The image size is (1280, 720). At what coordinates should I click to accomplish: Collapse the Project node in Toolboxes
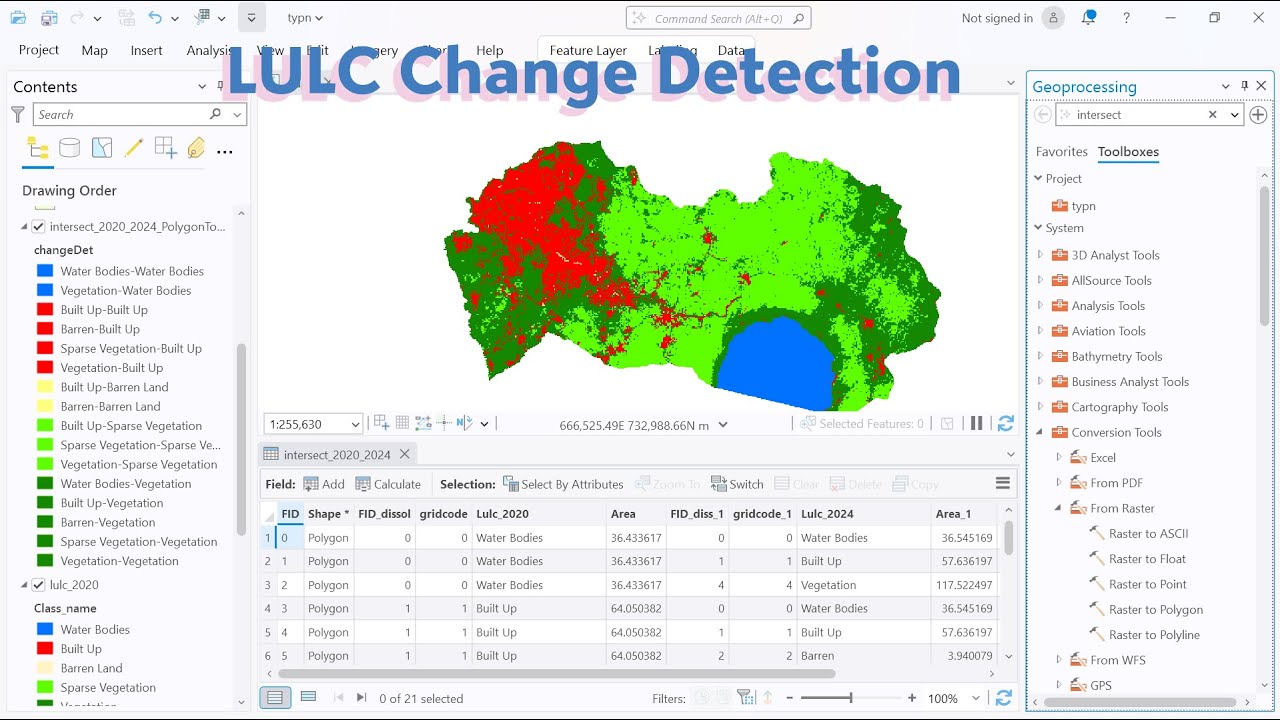1038,178
